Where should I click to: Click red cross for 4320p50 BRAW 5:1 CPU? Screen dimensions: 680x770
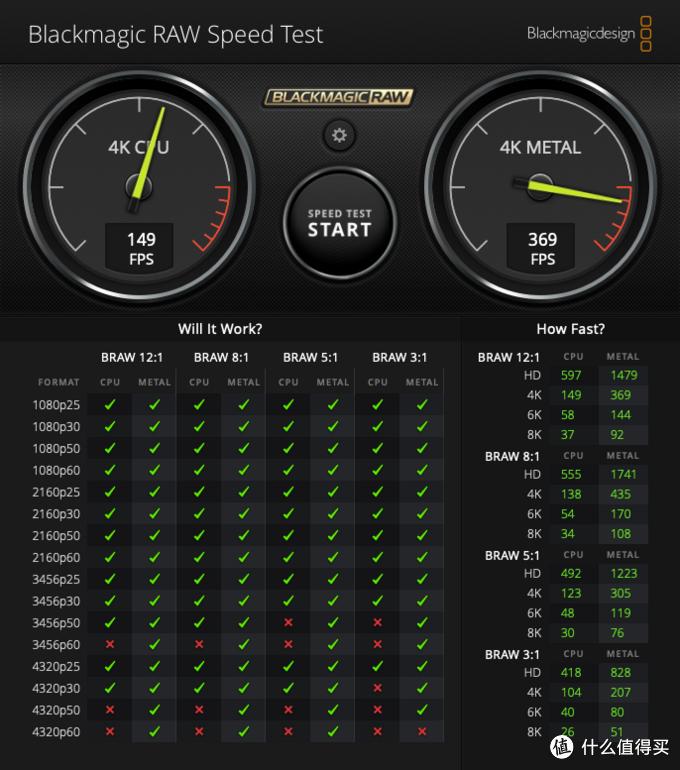[x=288, y=710]
